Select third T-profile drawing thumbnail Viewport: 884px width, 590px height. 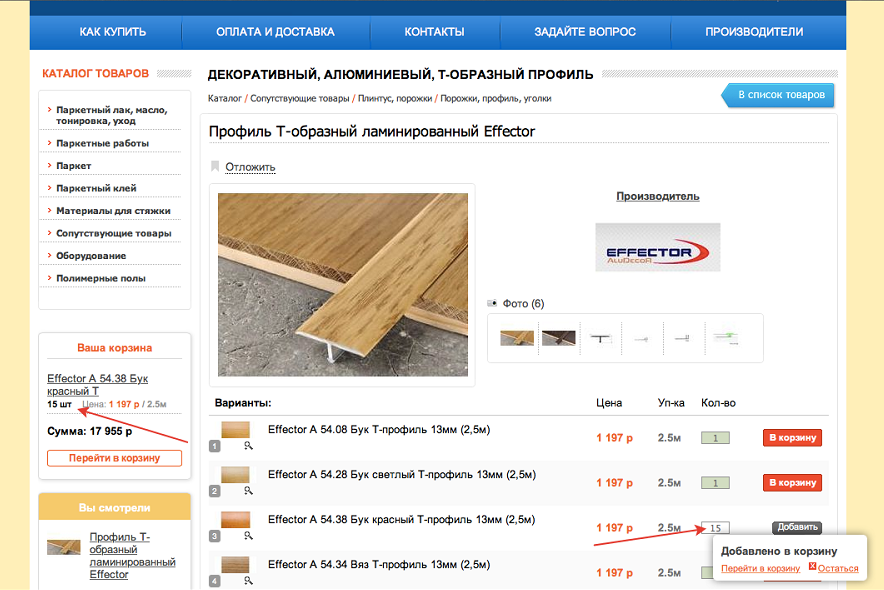tap(600, 338)
